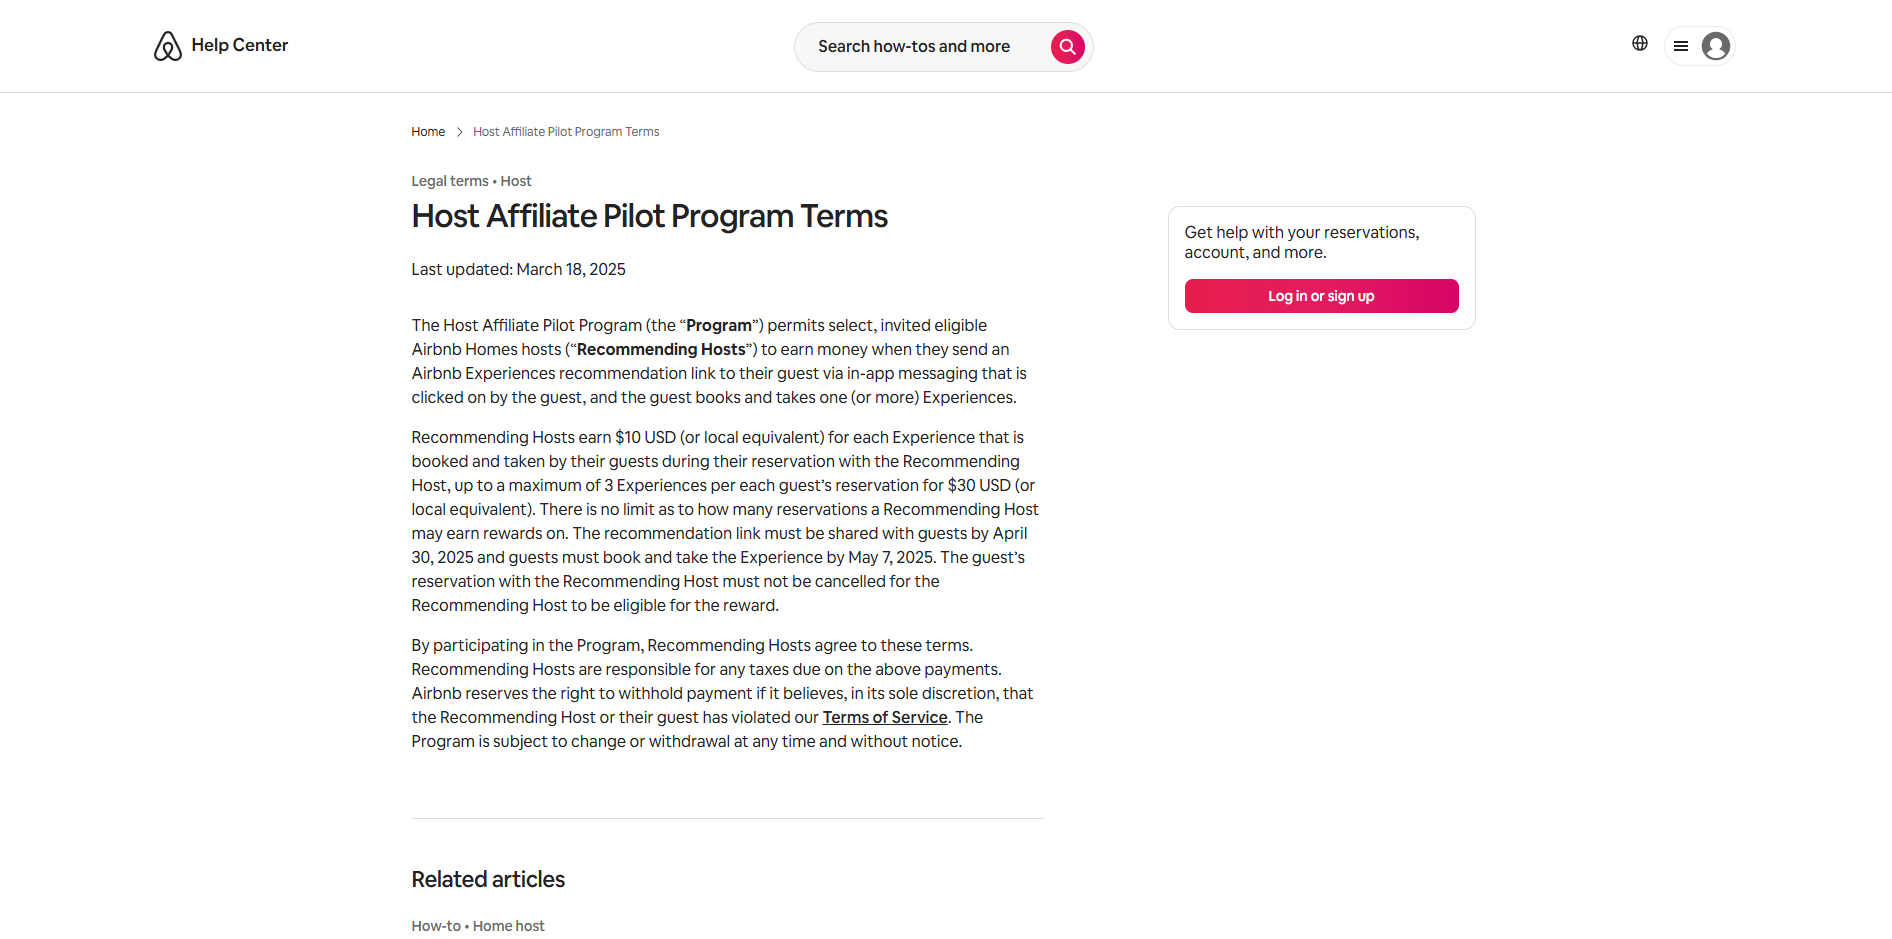1892x939 pixels.
Task: Click the profile avatar icon
Action: (1715, 46)
